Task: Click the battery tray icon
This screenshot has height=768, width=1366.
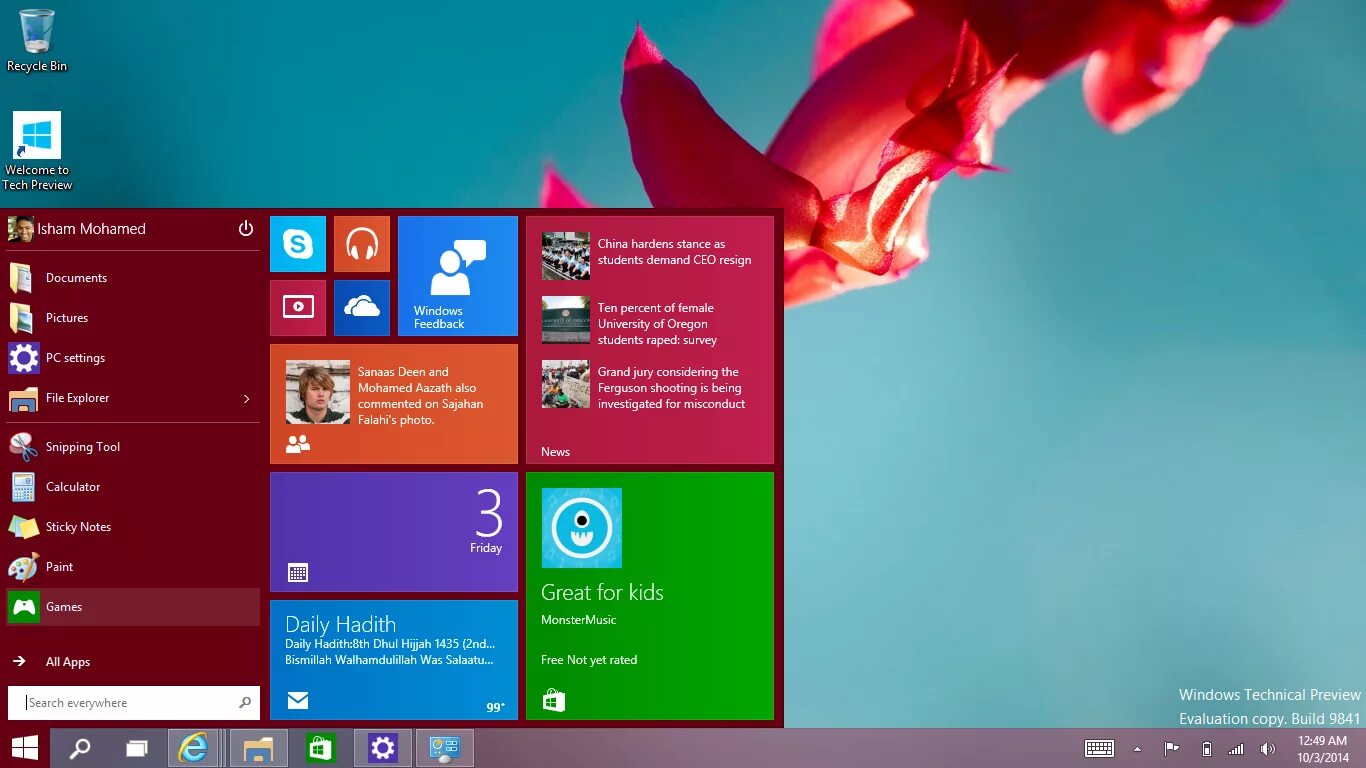Action: pos(1206,749)
